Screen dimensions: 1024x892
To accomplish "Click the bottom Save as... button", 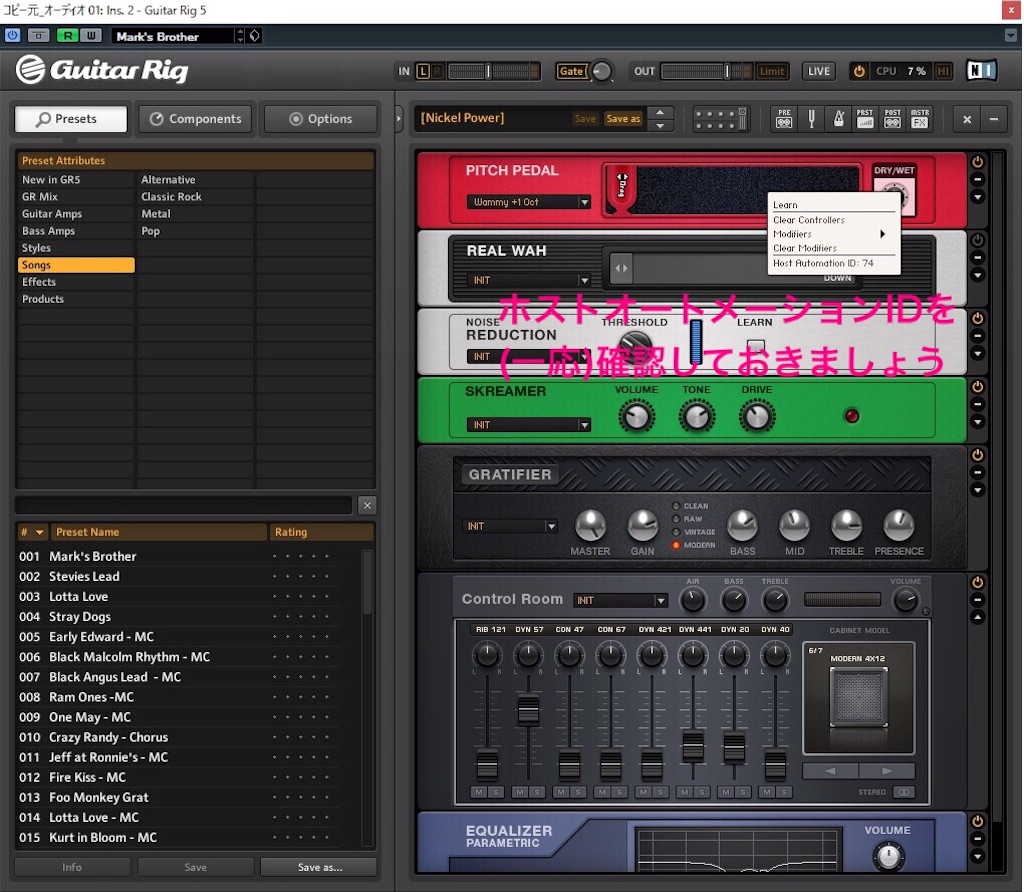I will [x=319, y=867].
